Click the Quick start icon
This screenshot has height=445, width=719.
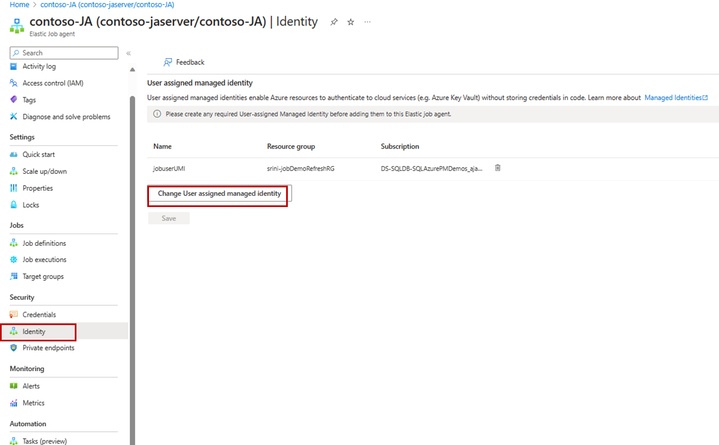click(14, 155)
